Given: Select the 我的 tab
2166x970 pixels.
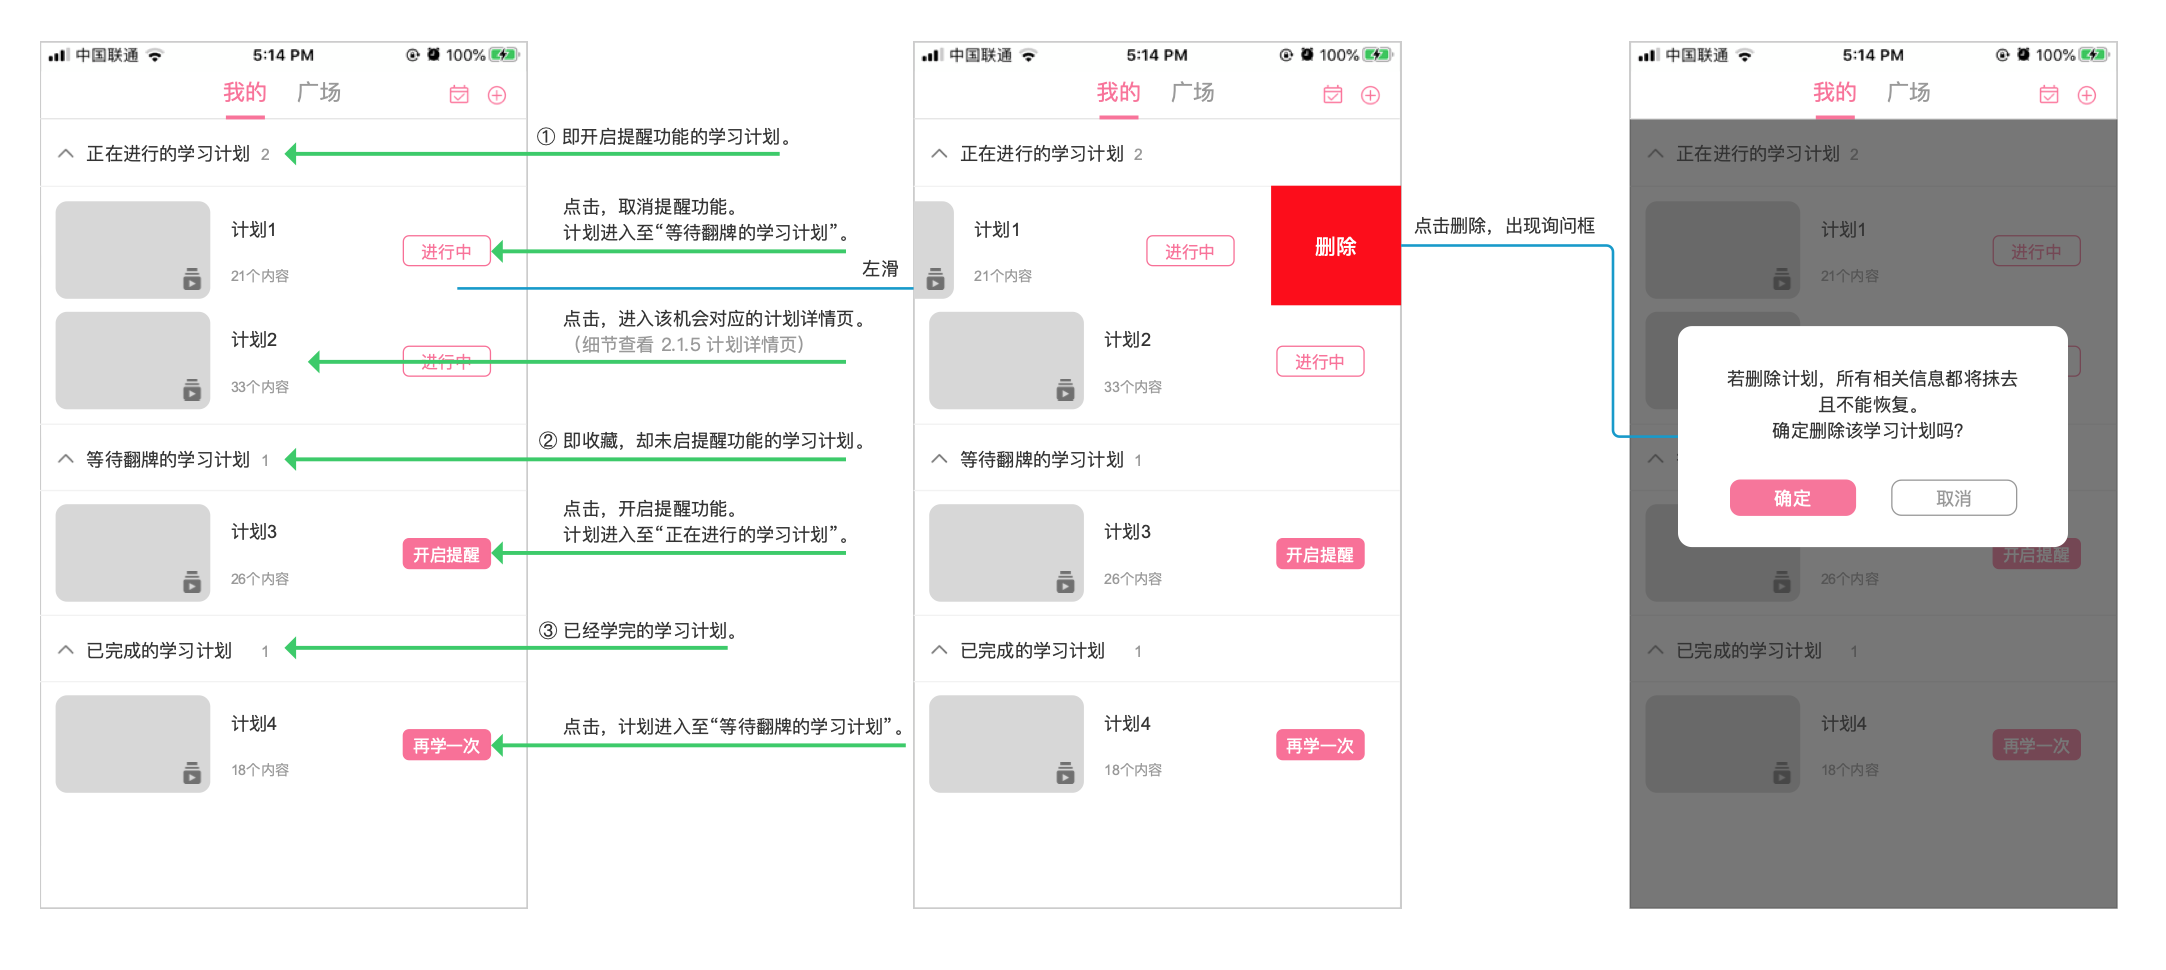Looking at the screenshot, I should click(244, 92).
